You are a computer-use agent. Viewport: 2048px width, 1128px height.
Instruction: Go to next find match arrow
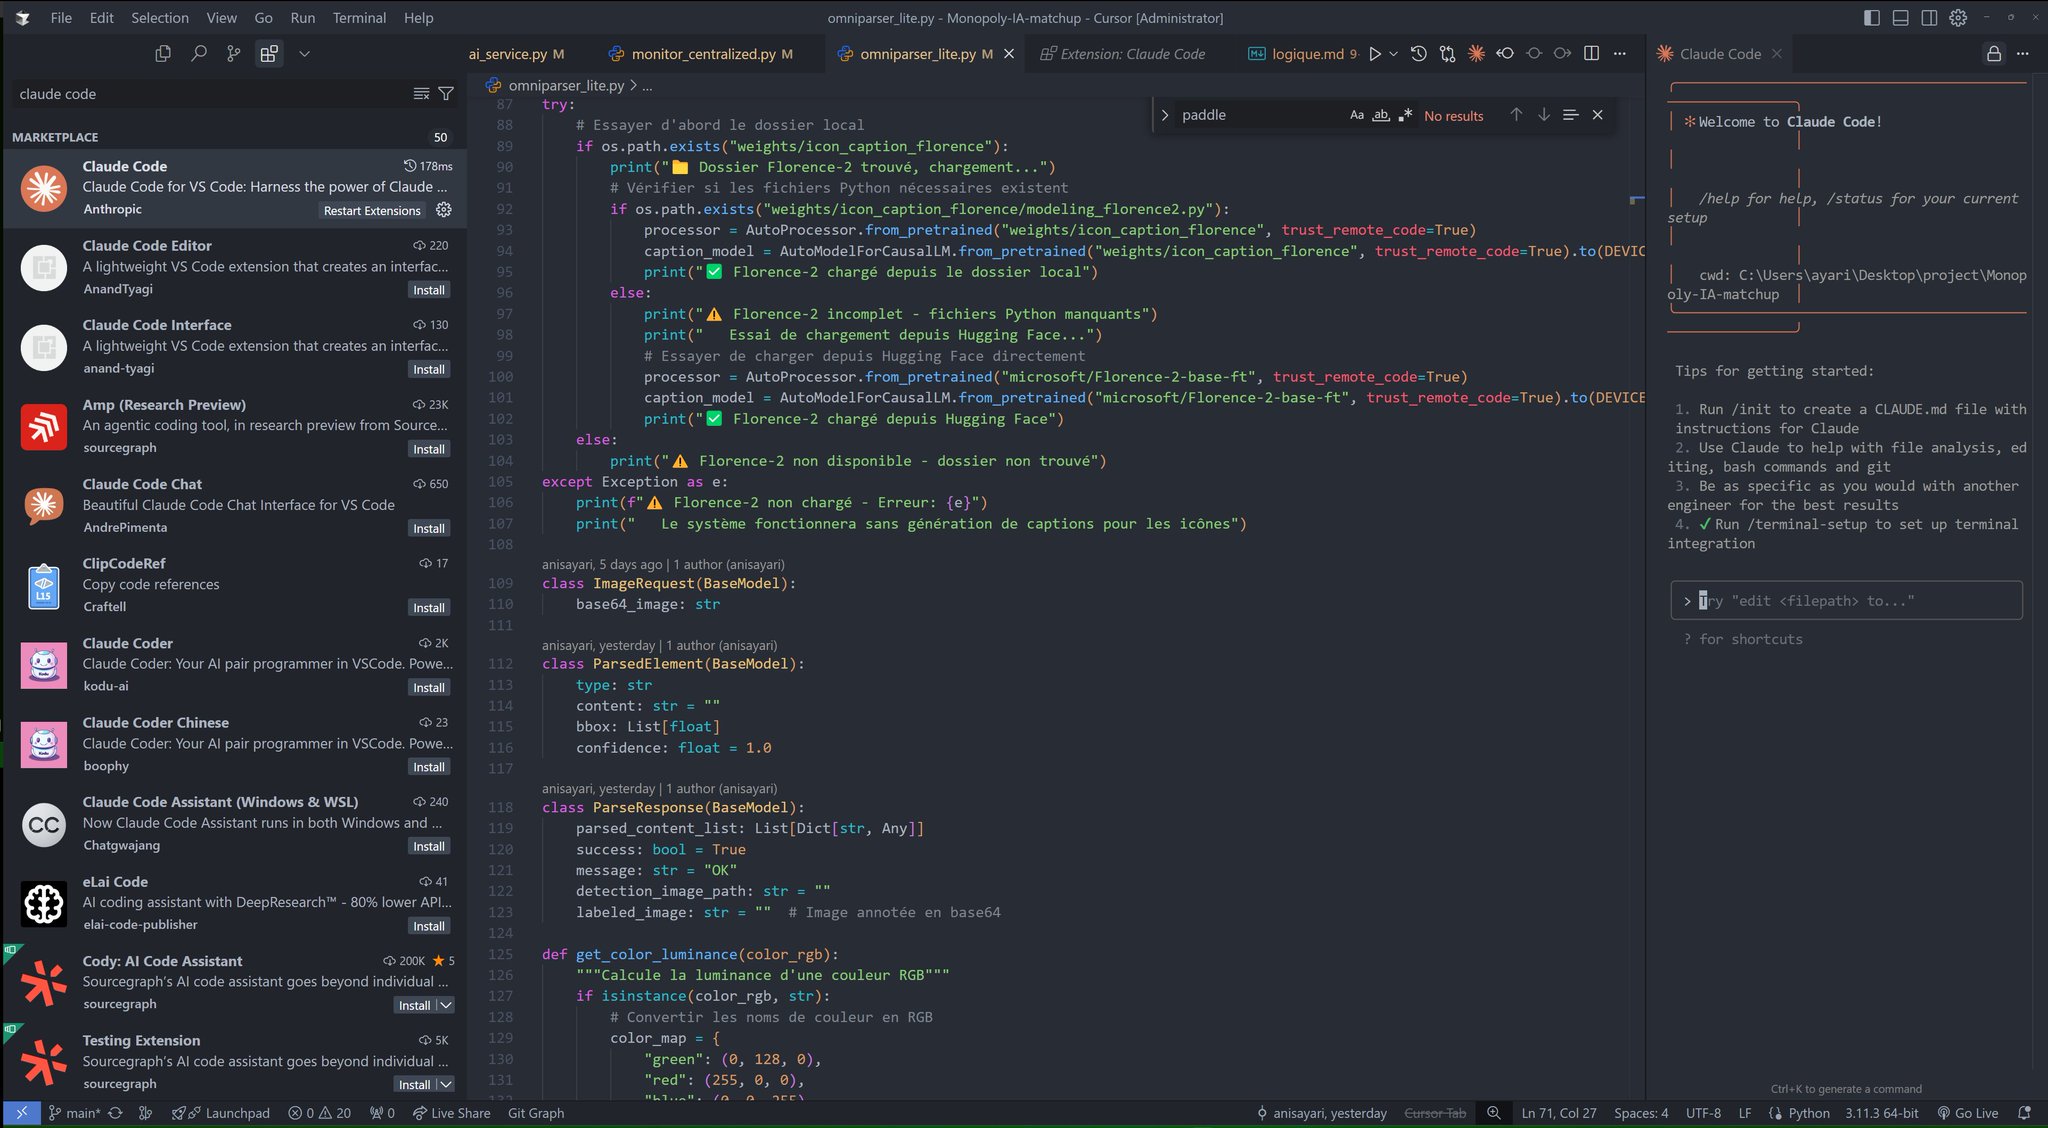point(1544,115)
